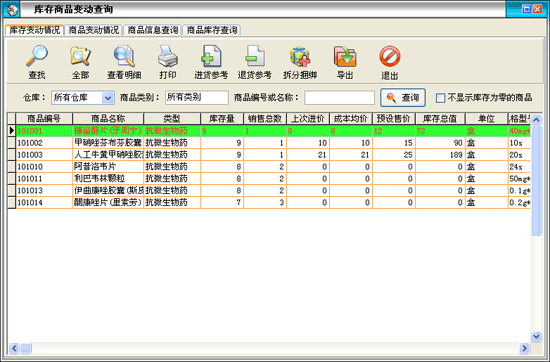Click the horizontal scrollbar right arrow
The width and height of the screenshot is (550, 362).
(x=524, y=348)
